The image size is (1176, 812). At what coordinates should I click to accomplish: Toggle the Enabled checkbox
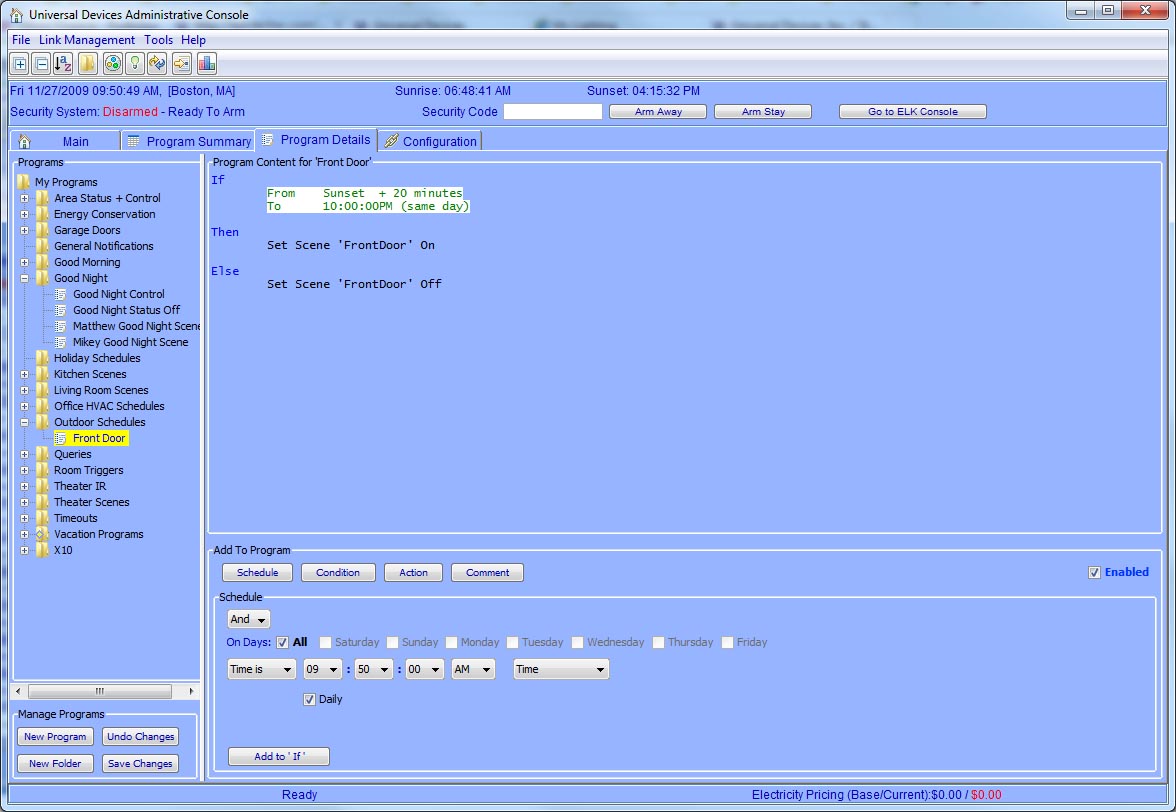click(x=1094, y=572)
